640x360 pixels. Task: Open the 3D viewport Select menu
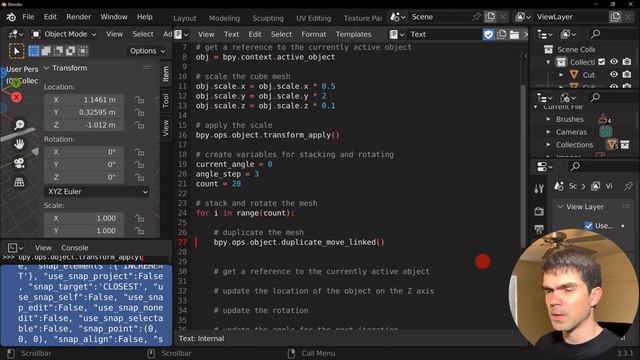142,34
